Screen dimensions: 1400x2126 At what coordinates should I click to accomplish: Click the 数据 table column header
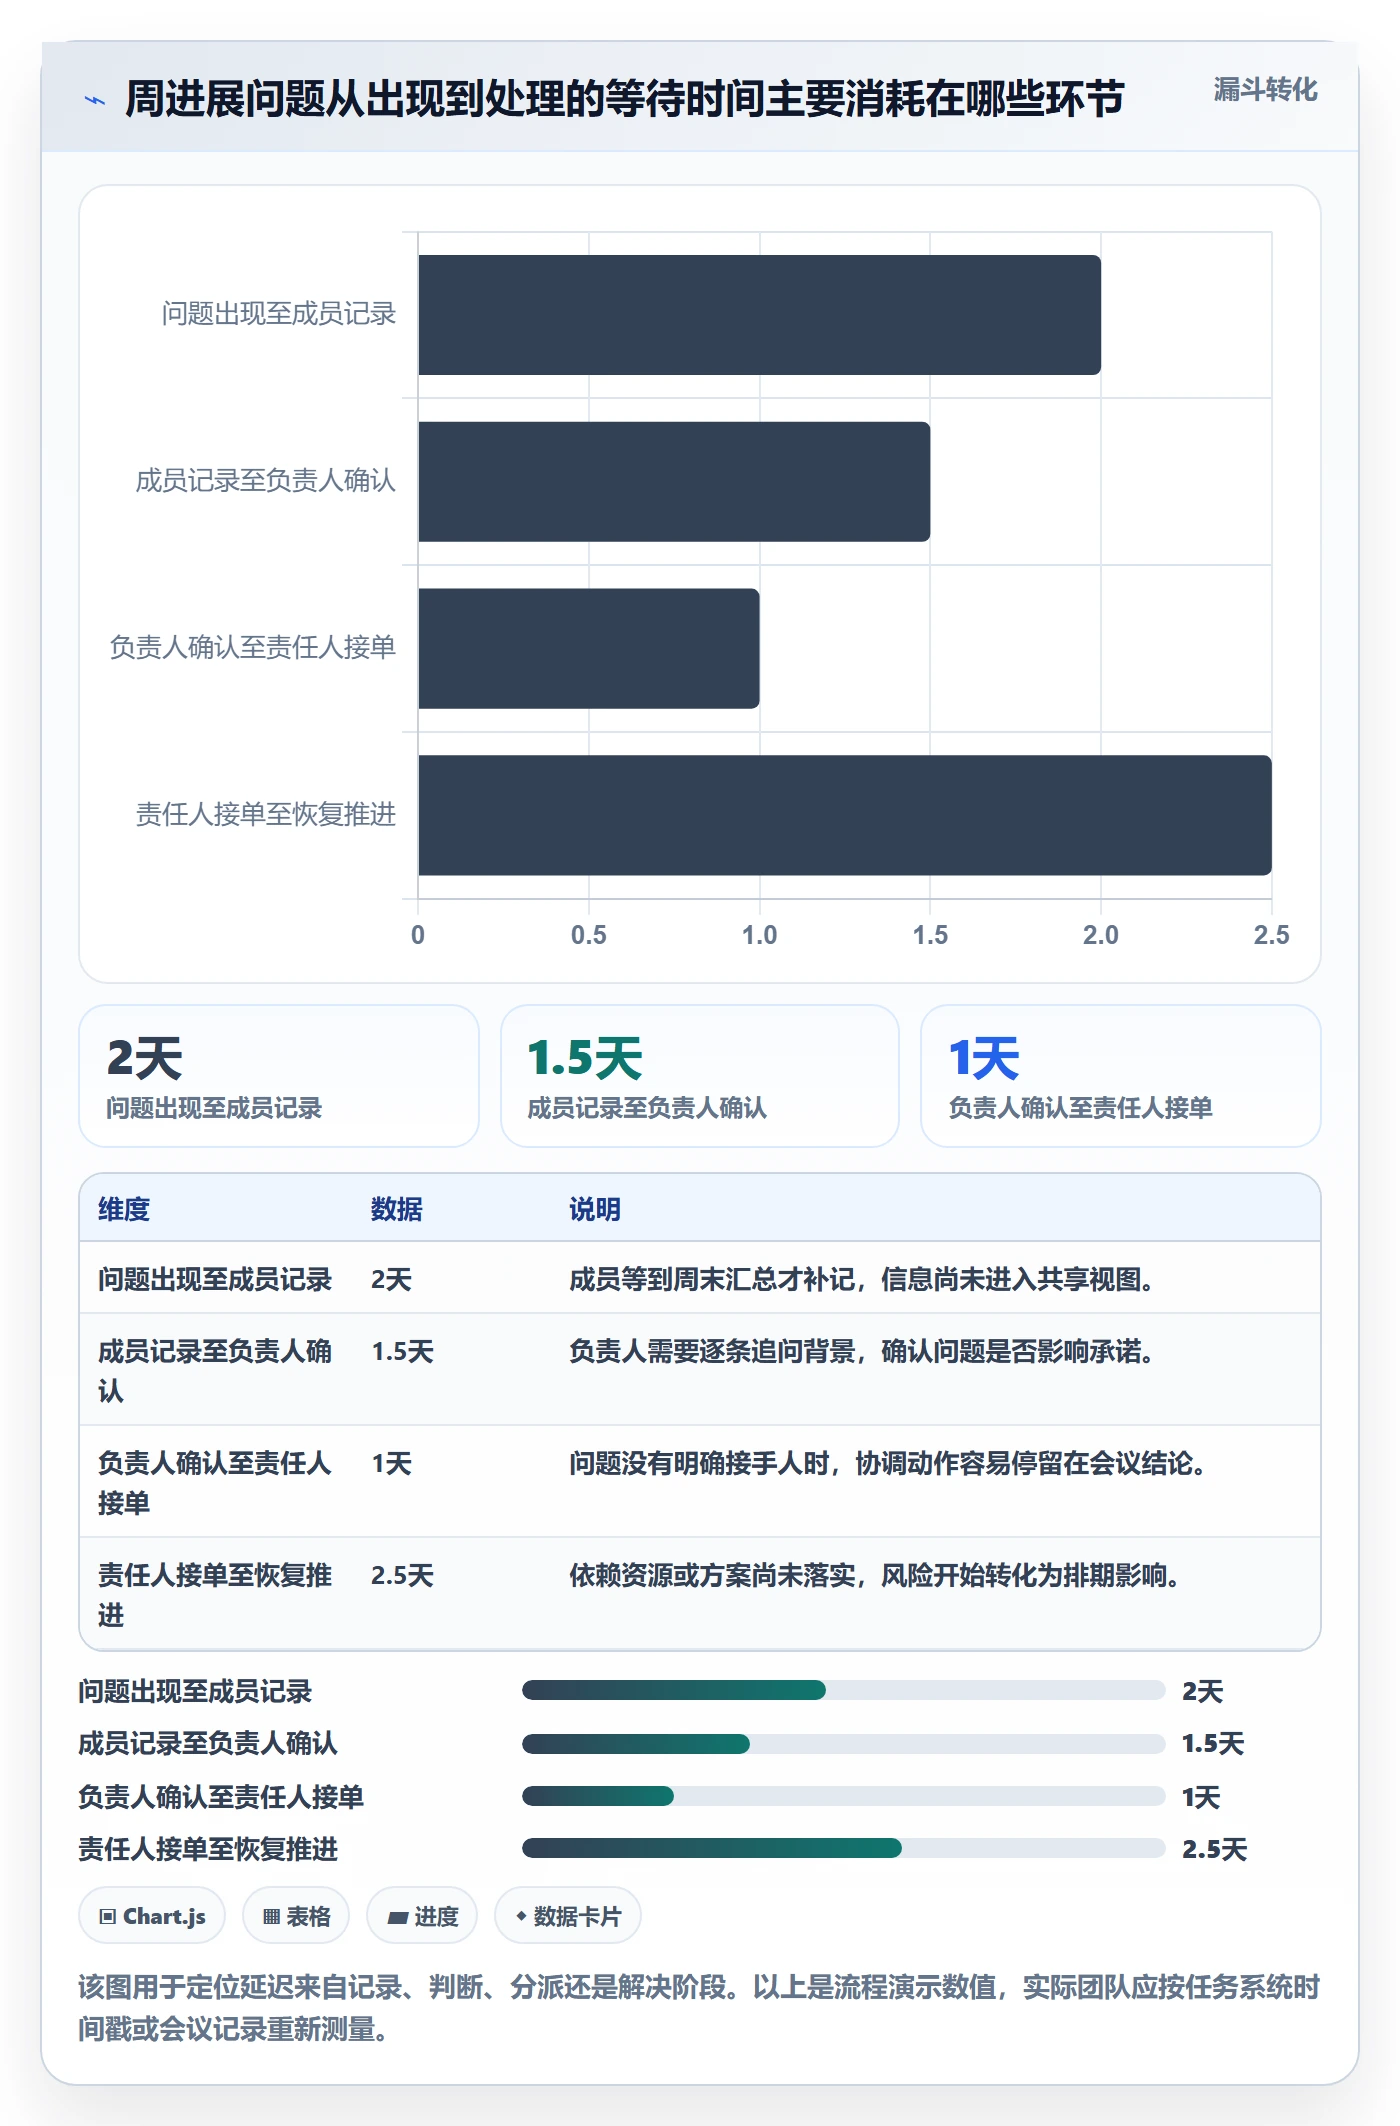(x=397, y=1209)
